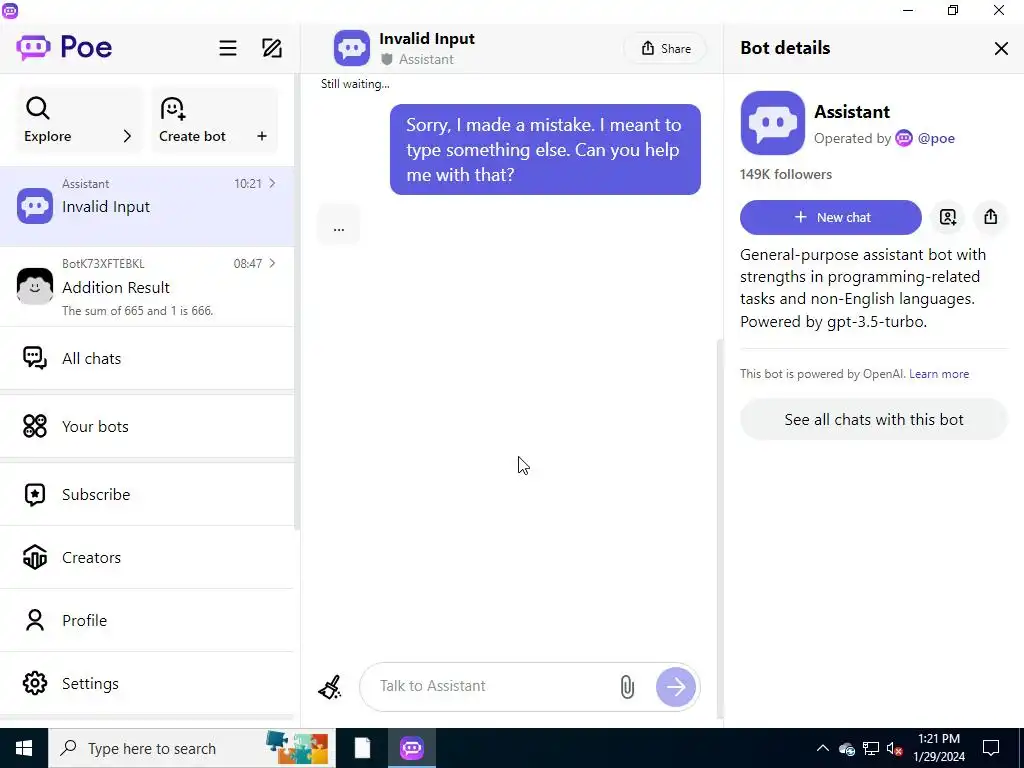Open the Creators page
The width and height of the screenshot is (1024, 768).
[147, 558]
